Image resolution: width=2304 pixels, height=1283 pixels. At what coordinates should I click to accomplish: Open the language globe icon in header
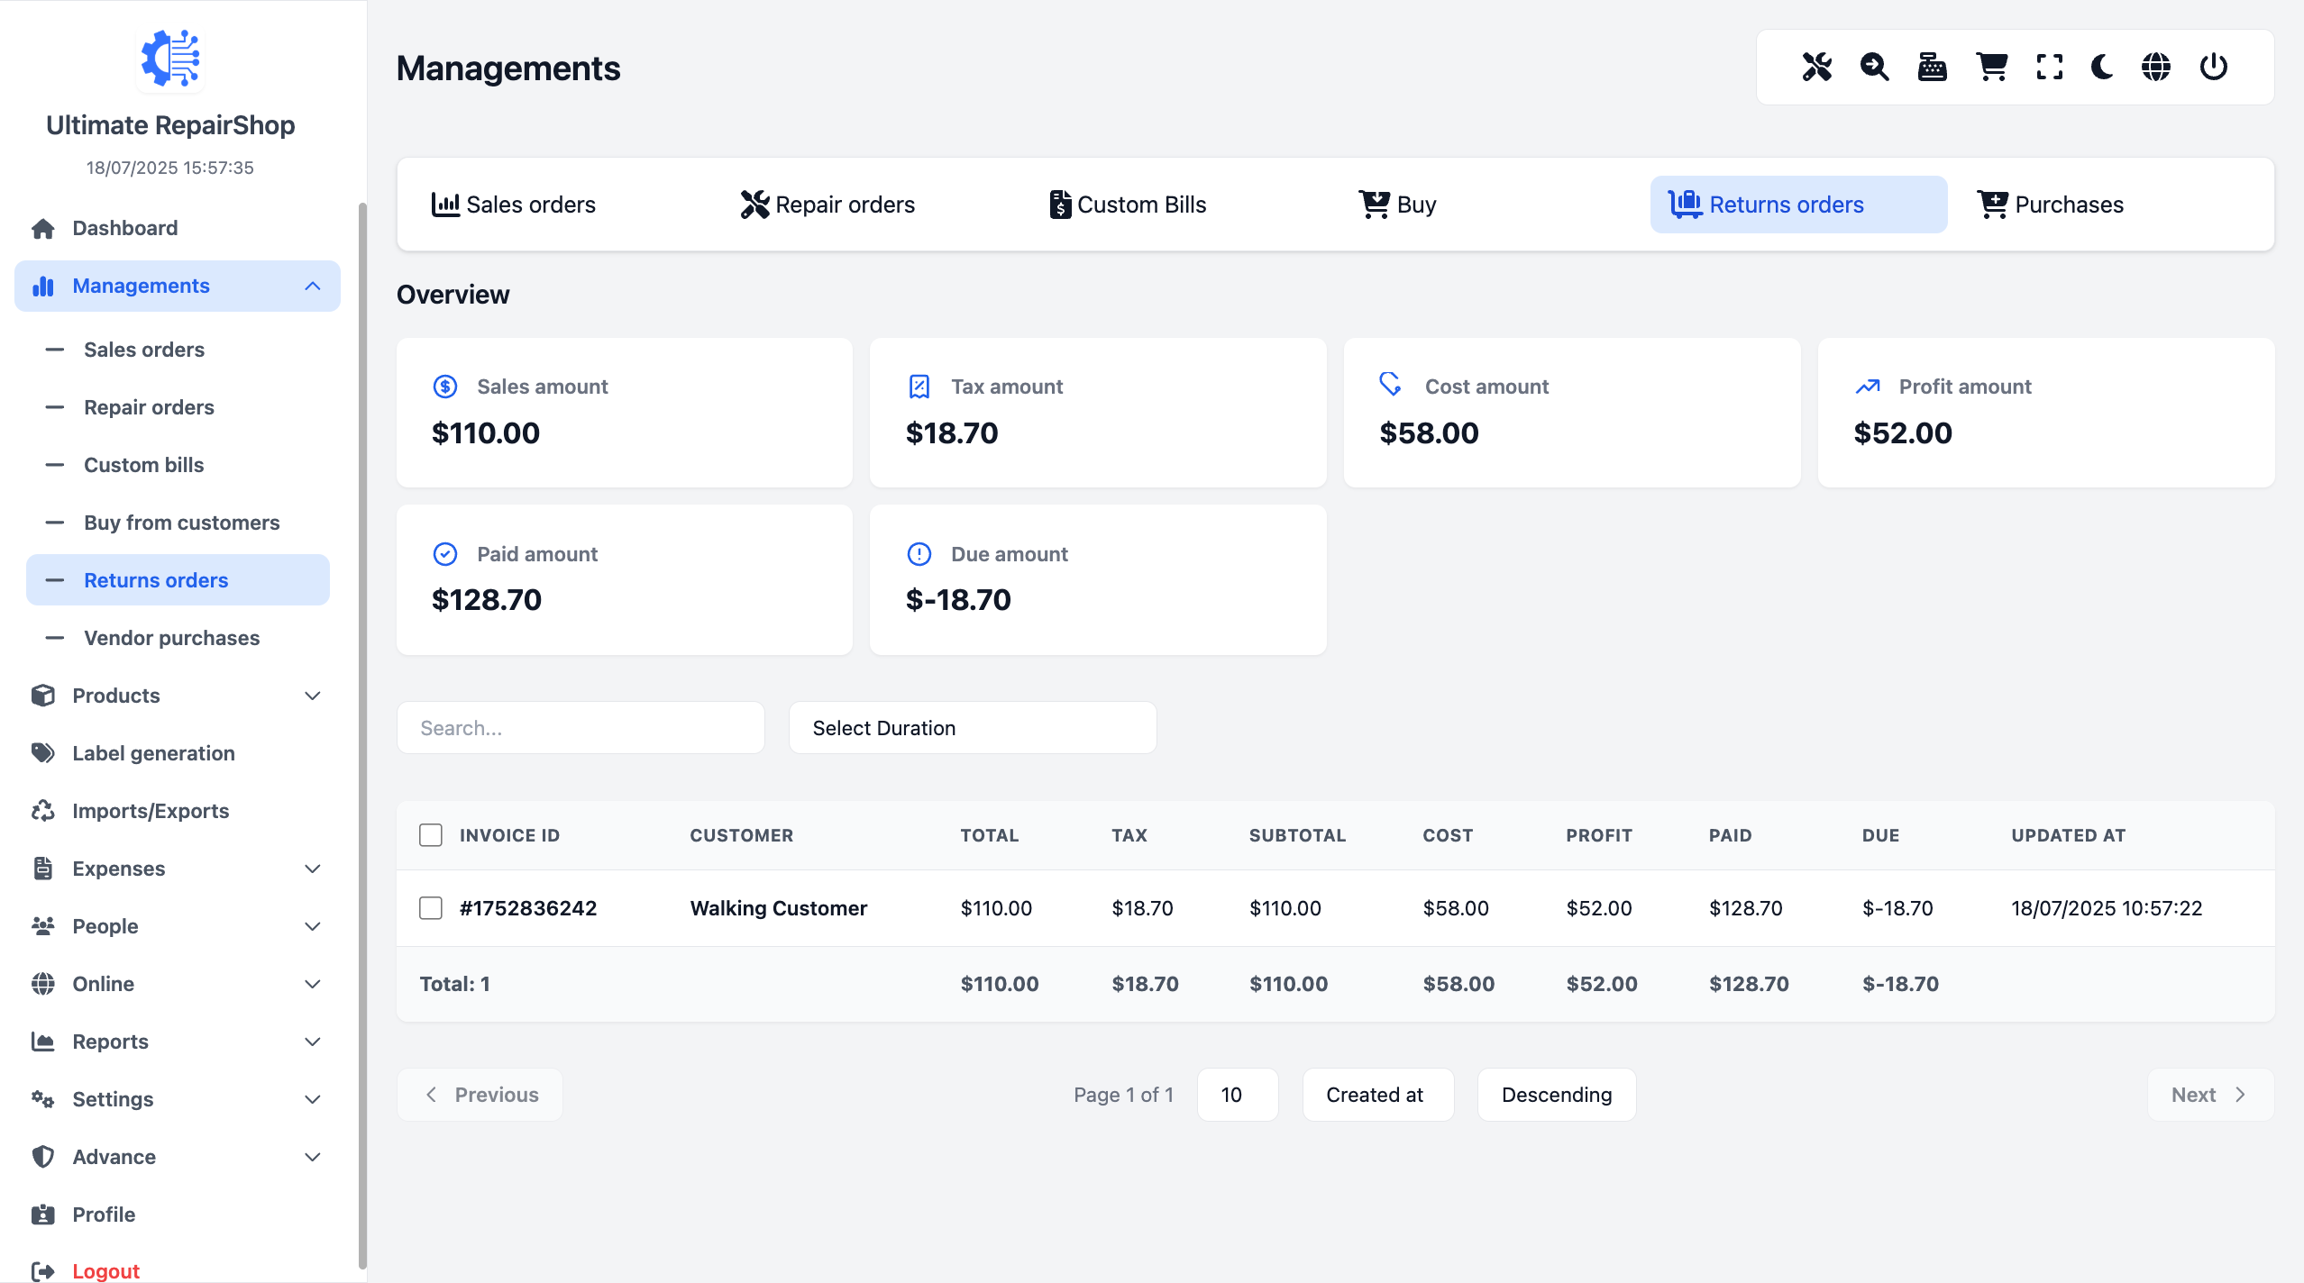click(x=2156, y=67)
